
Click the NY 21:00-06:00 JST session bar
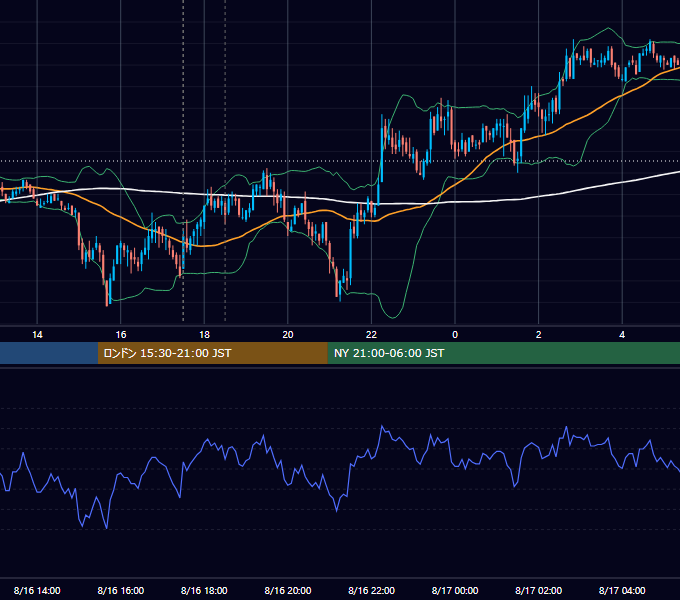(x=503, y=353)
